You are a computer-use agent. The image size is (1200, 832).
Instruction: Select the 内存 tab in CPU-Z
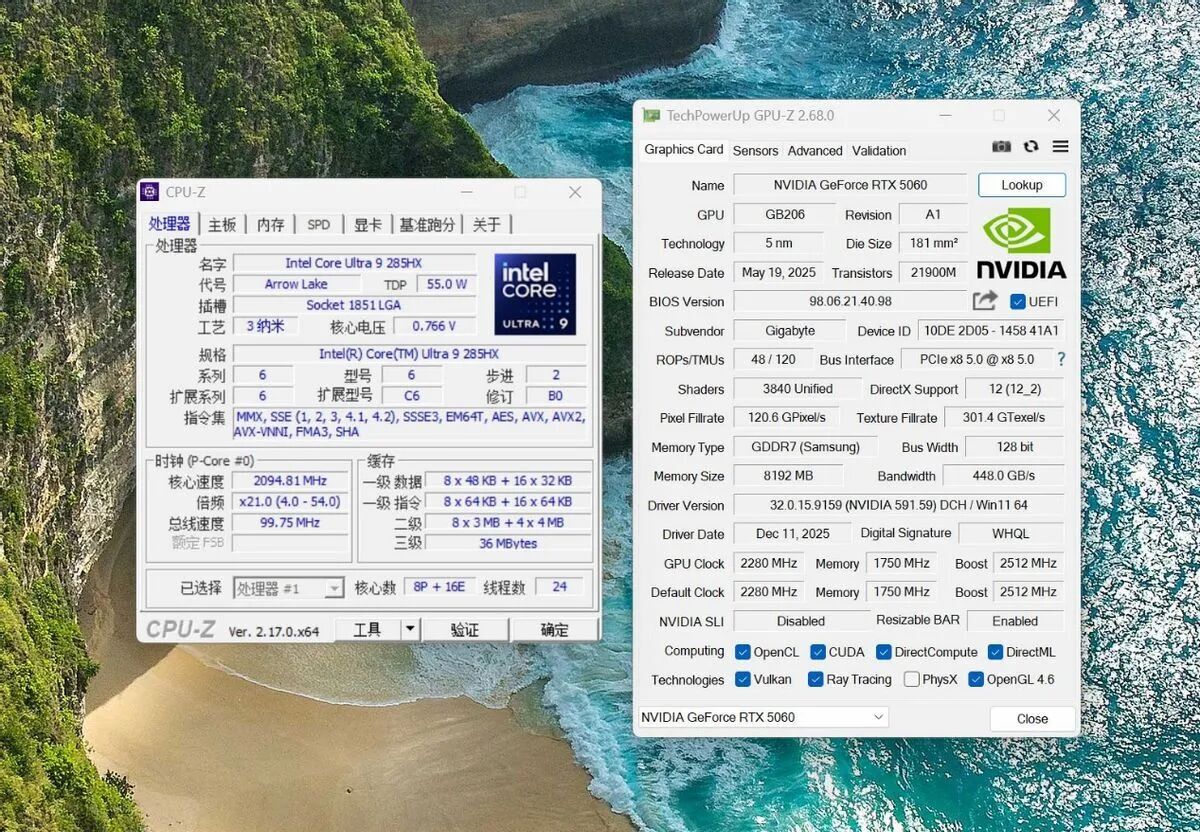point(271,225)
